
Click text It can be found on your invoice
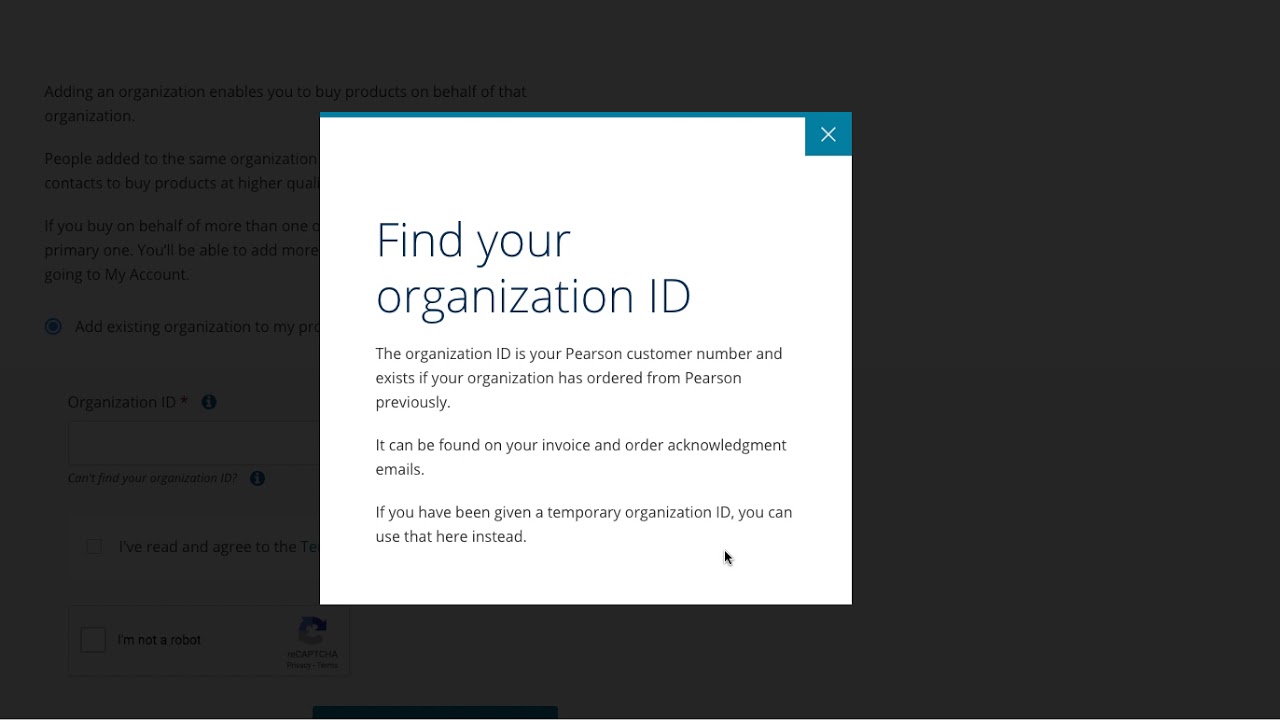pyautogui.click(x=581, y=457)
